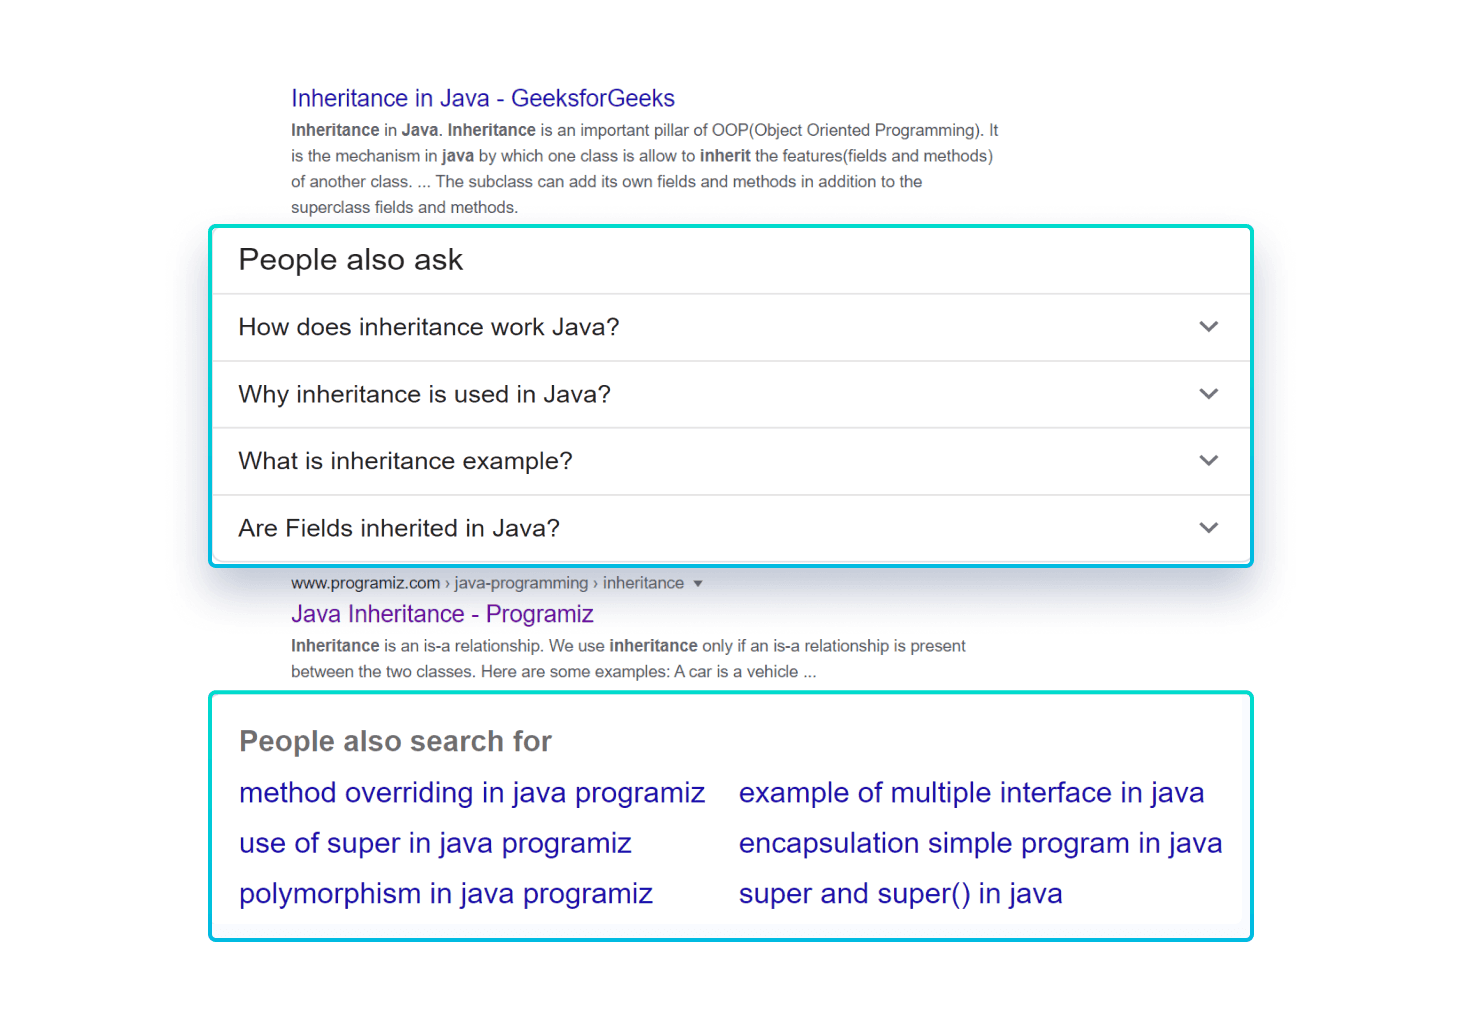
Task: Search for example of multiple interface in java
Action: (971, 792)
